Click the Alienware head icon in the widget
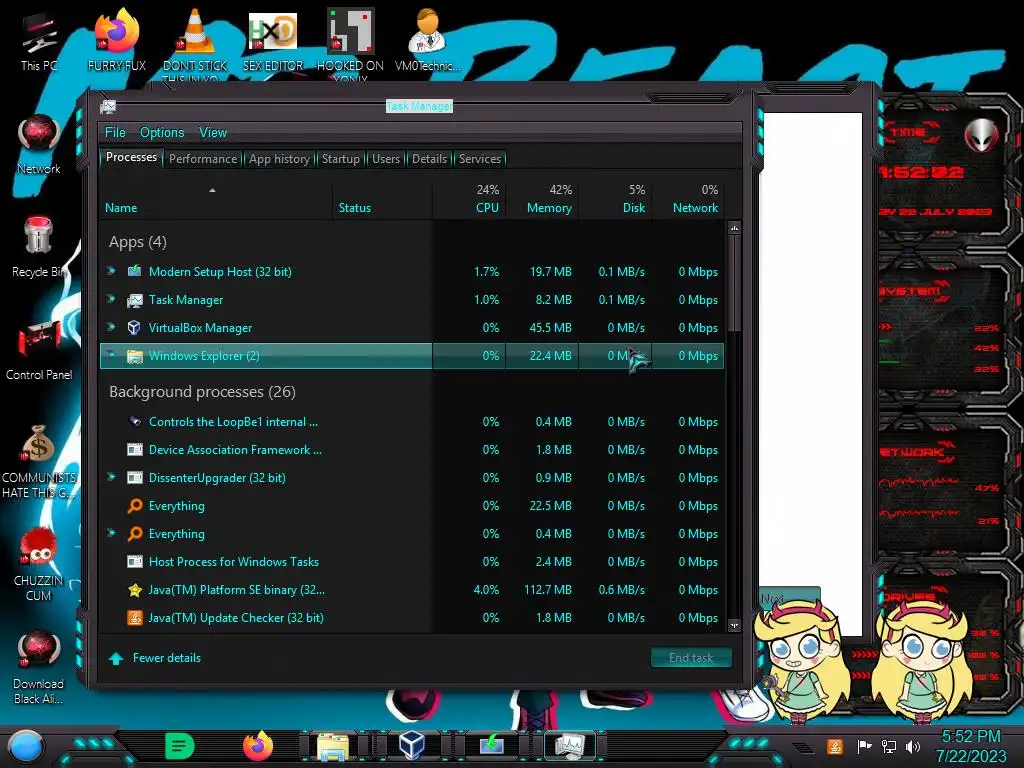The height and width of the screenshot is (768, 1024). [982, 135]
